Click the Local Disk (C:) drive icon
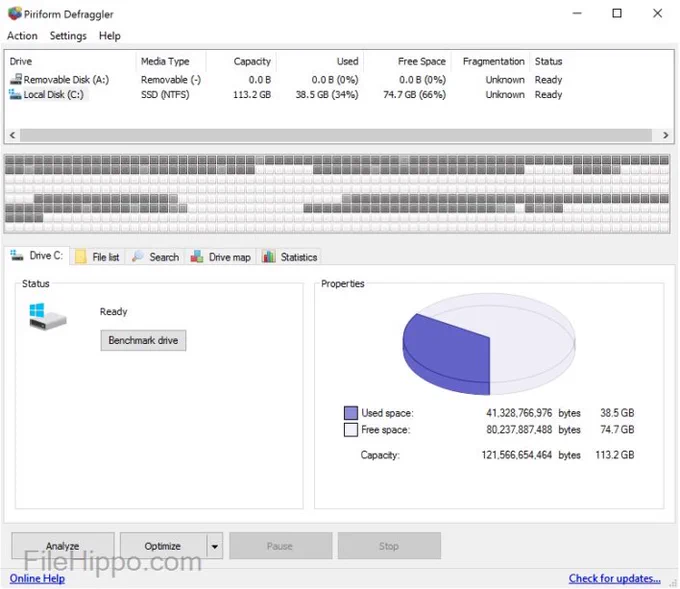Screen dimensions: 680x589 [15, 94]
